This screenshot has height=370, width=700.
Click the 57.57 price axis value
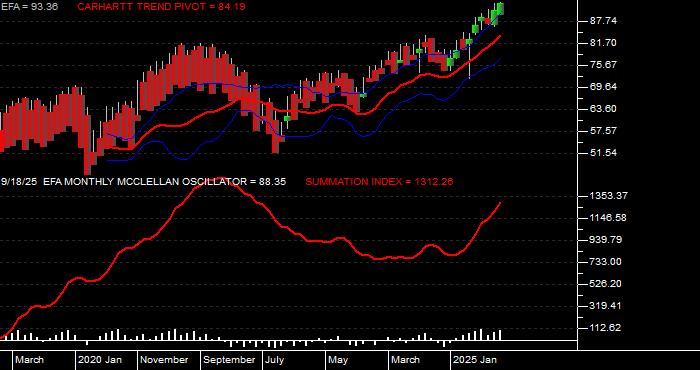[603, 131]
